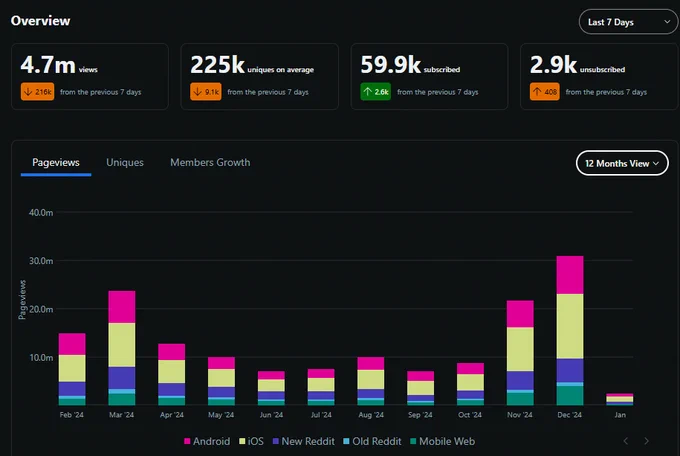
Task: Switch to the Pageviews tab
Action: (x=56, y=163)
